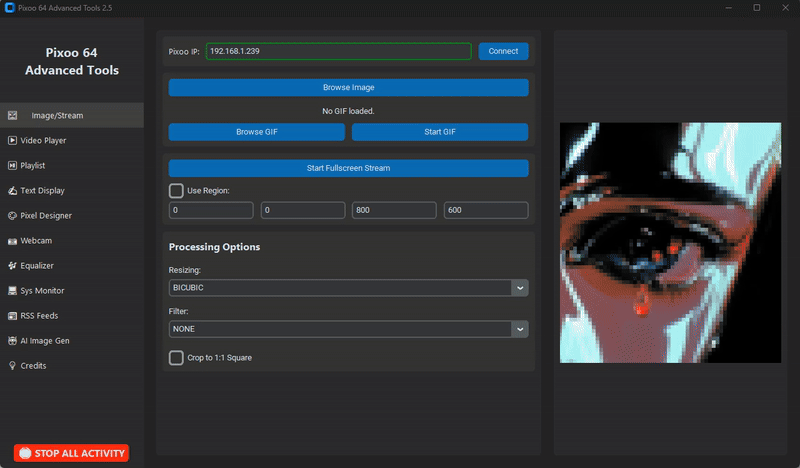The width and height of the screenshot is (800, 468).
Task: Open the Pixel Designer section
Action: (71, 215)
